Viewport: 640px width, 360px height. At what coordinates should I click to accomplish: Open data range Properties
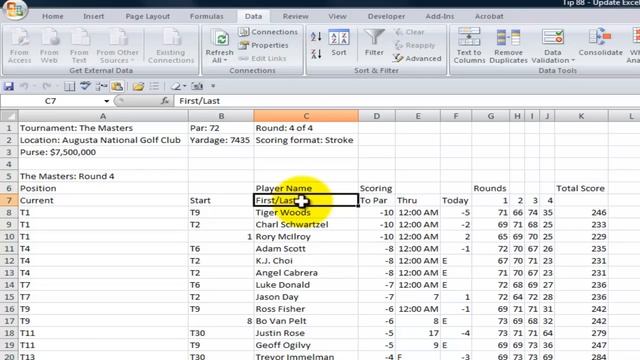pos(264,45)
